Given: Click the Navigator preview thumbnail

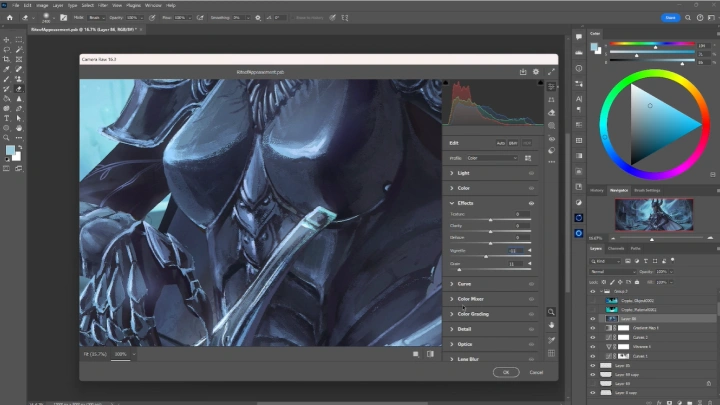Looking at the screenshot, I should (654, 215).
